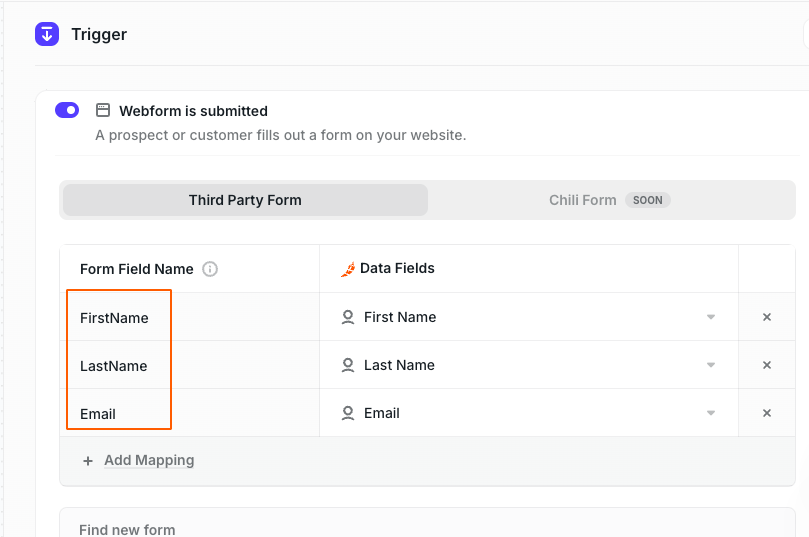This screenshot has width=809, height=537.
Task: Remove the FirstName mapping row
Action: pos(767,317)
